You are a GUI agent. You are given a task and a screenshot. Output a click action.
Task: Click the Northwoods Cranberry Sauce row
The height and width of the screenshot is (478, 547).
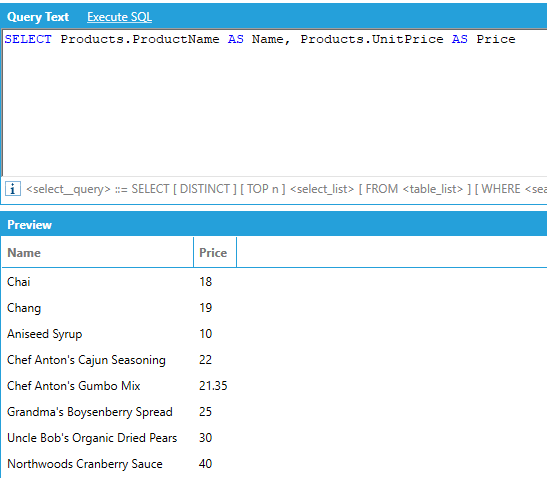pos(274,464)
